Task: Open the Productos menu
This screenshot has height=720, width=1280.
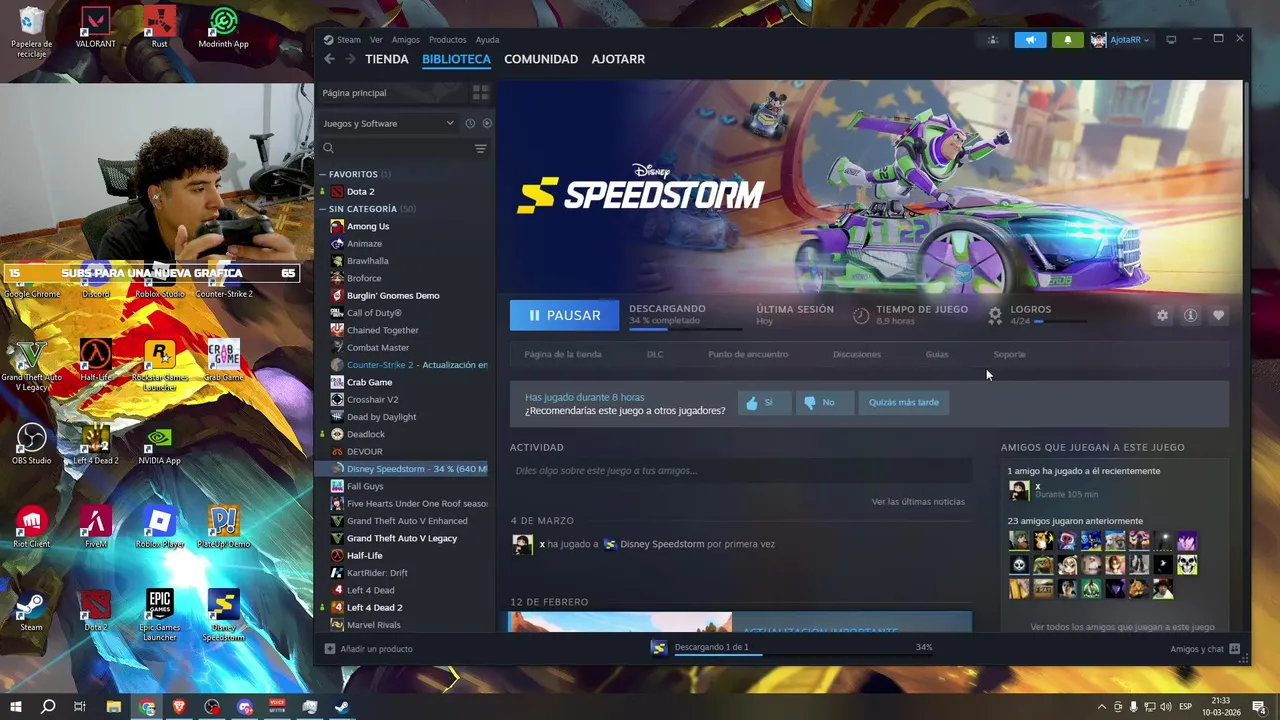Action: [x=448, y=40]
